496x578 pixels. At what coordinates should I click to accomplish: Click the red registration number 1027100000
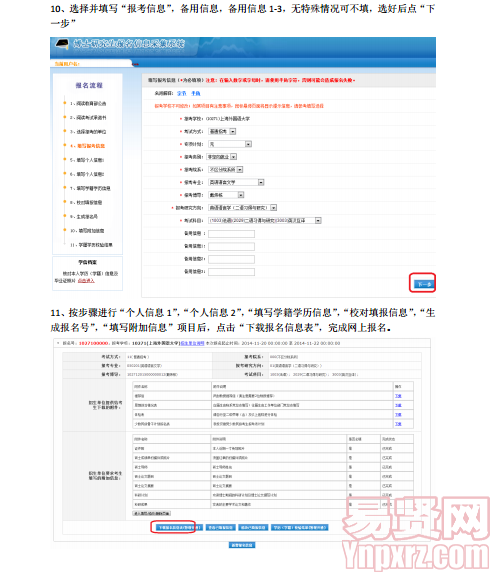click(x=94, y=343)
